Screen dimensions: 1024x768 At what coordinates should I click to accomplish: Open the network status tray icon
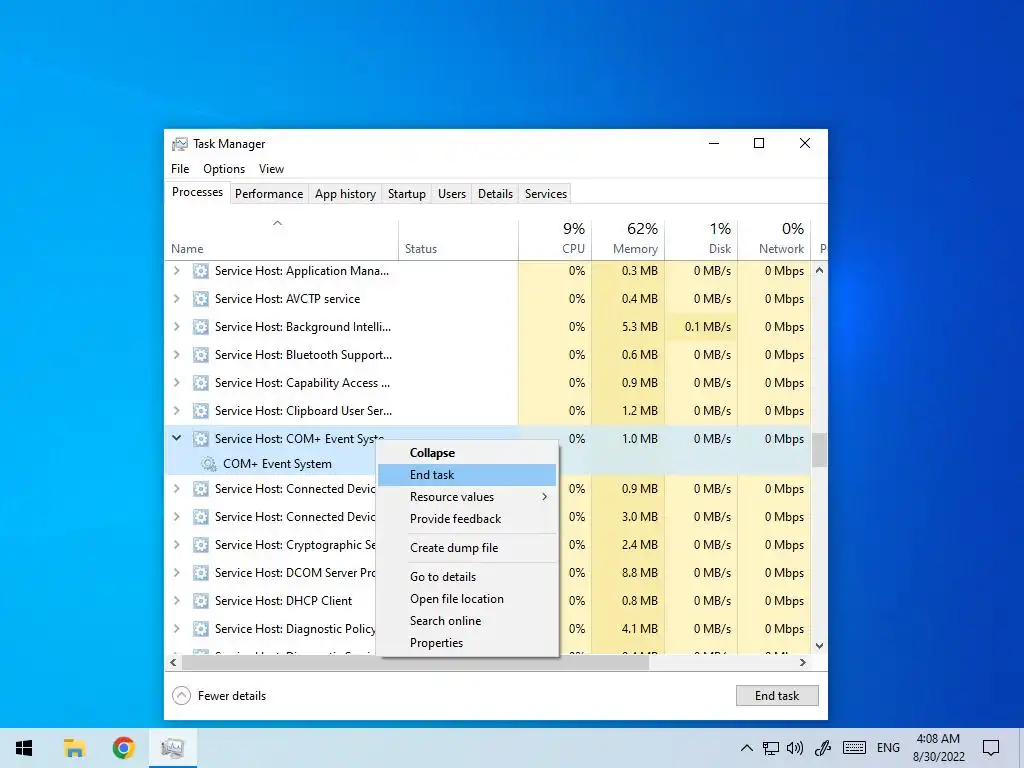[x=771, y=748]
